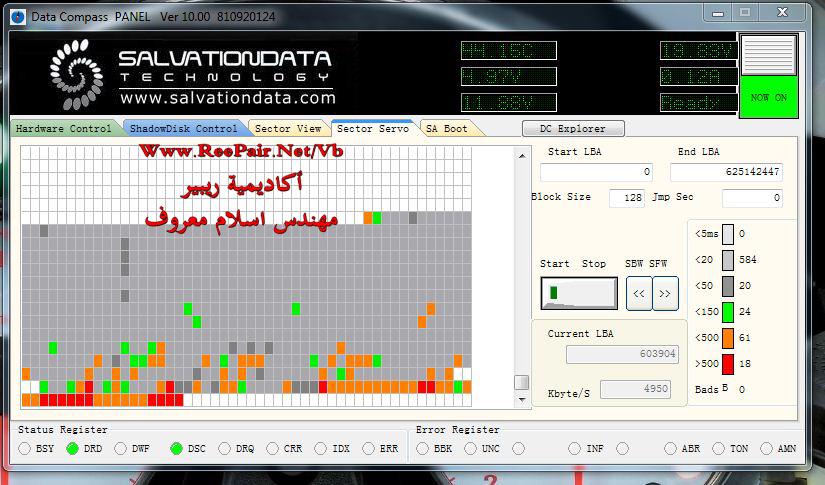825x485 pixels.
Task: Click the SBW skip backward button
Action: [x=638, y=294]
